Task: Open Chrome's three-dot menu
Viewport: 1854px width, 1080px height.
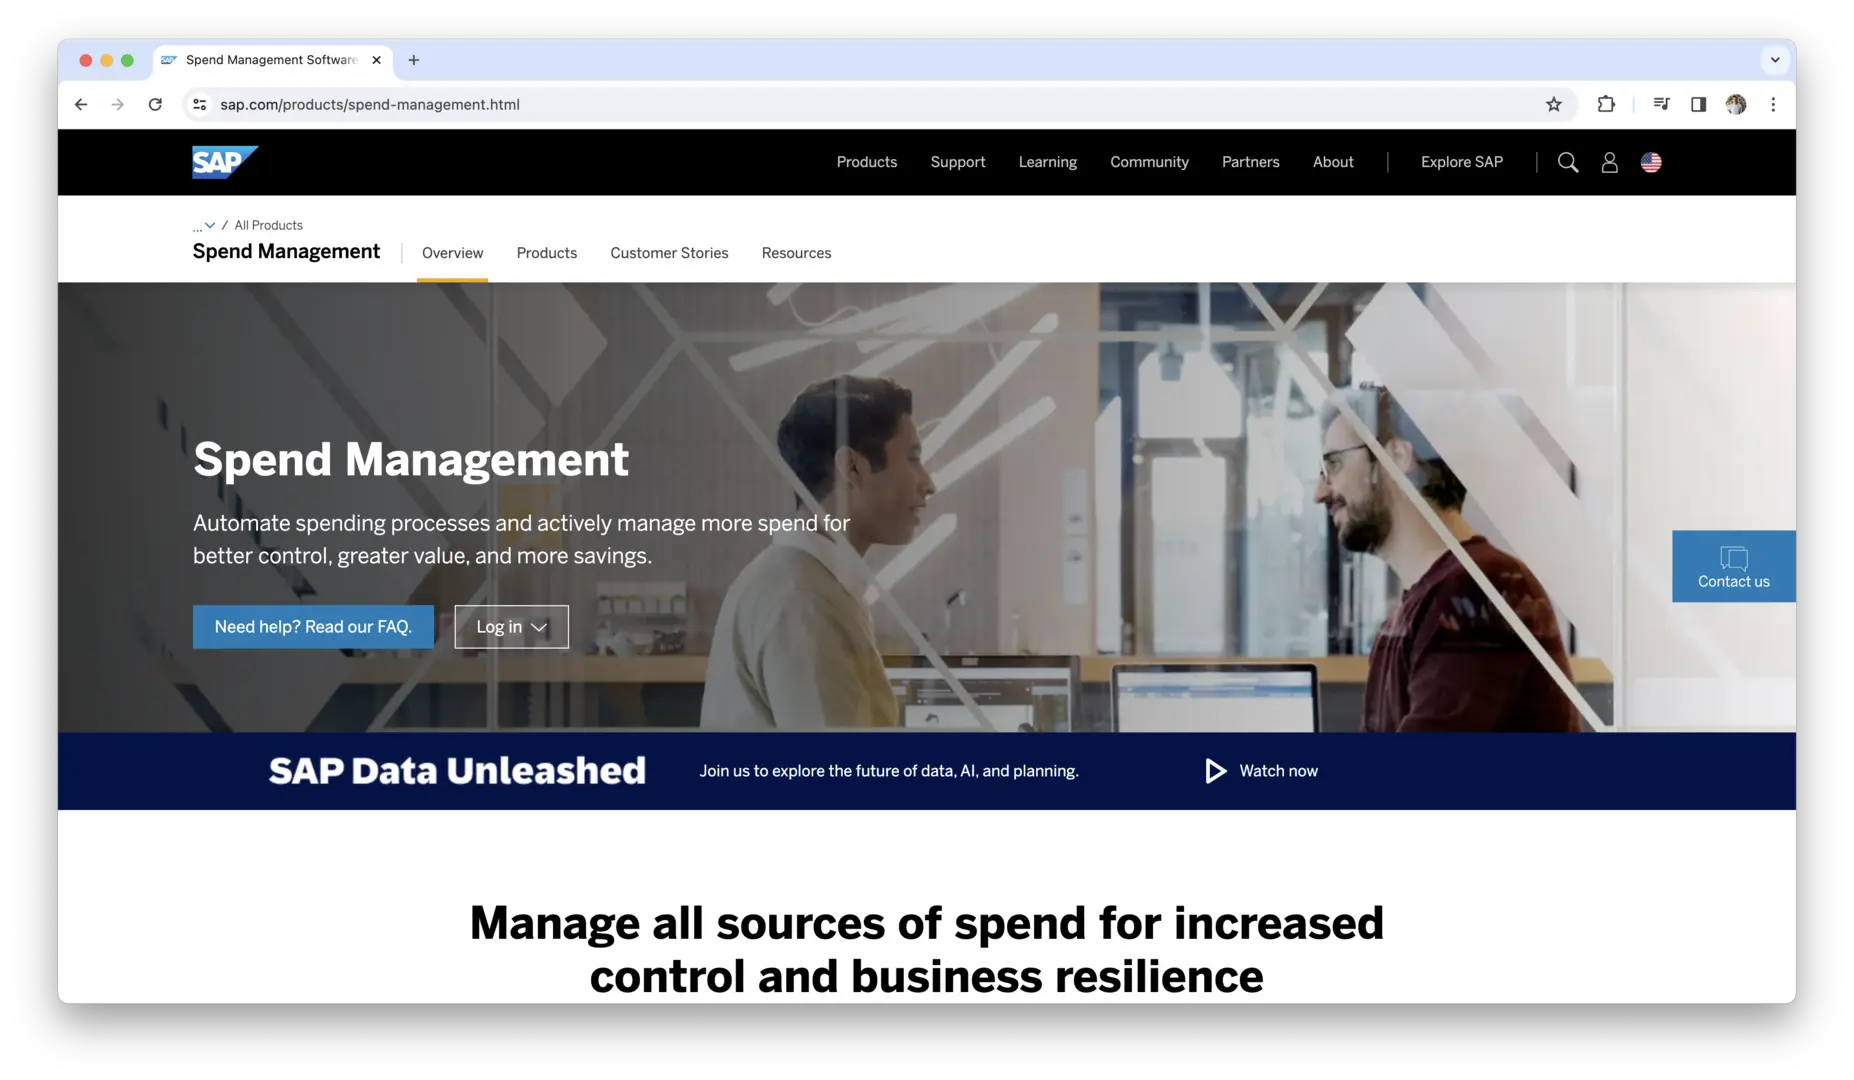Action: (1773, 104)
